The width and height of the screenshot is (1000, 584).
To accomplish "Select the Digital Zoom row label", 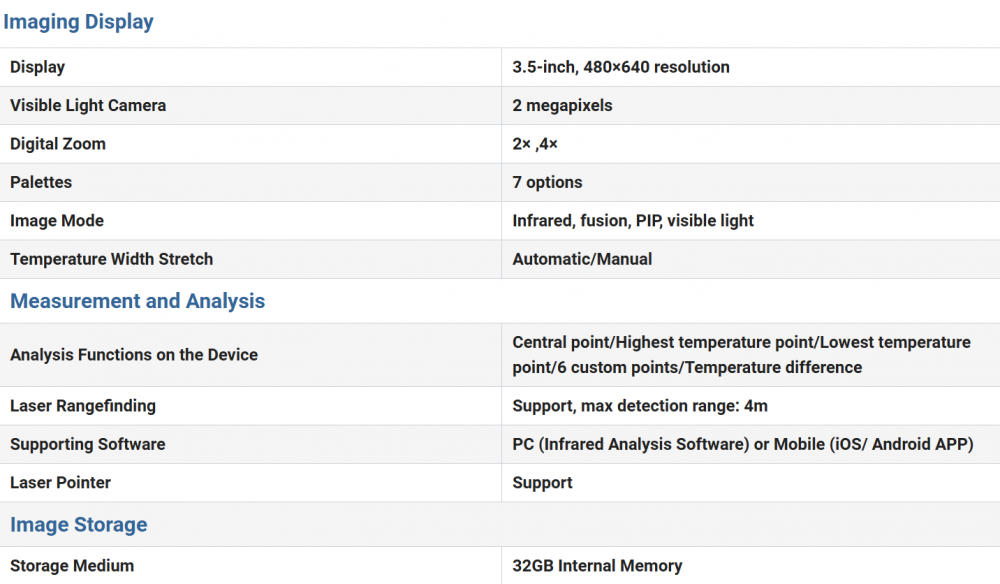I will coord(58,144).
